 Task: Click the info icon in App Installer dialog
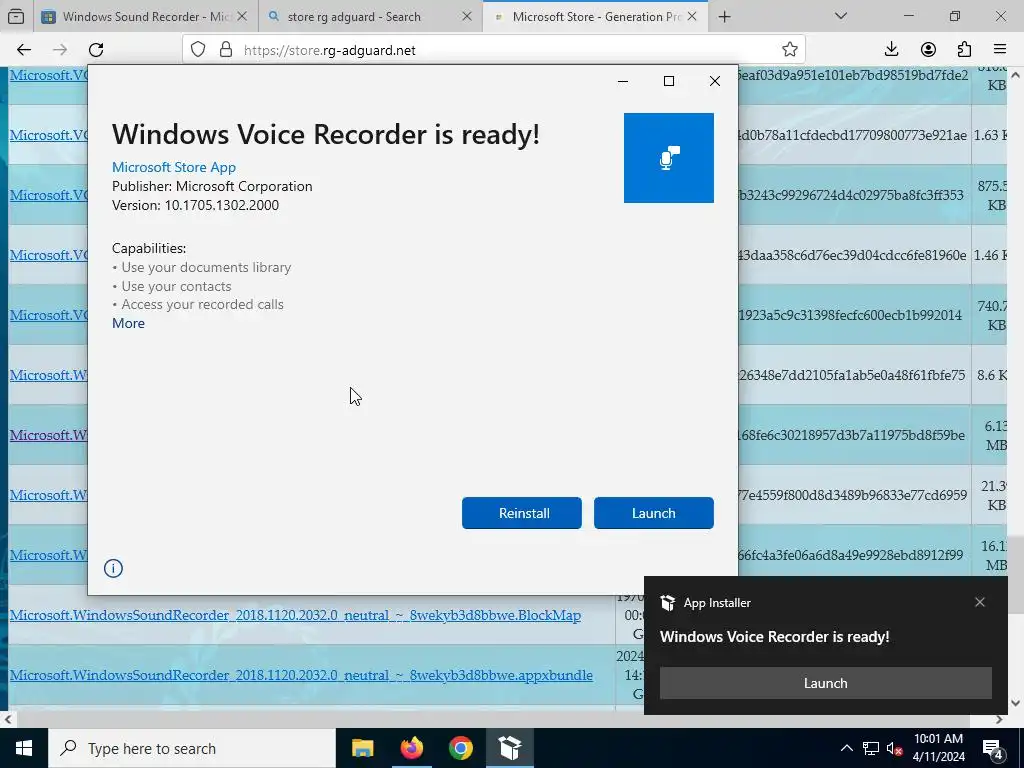113,568
